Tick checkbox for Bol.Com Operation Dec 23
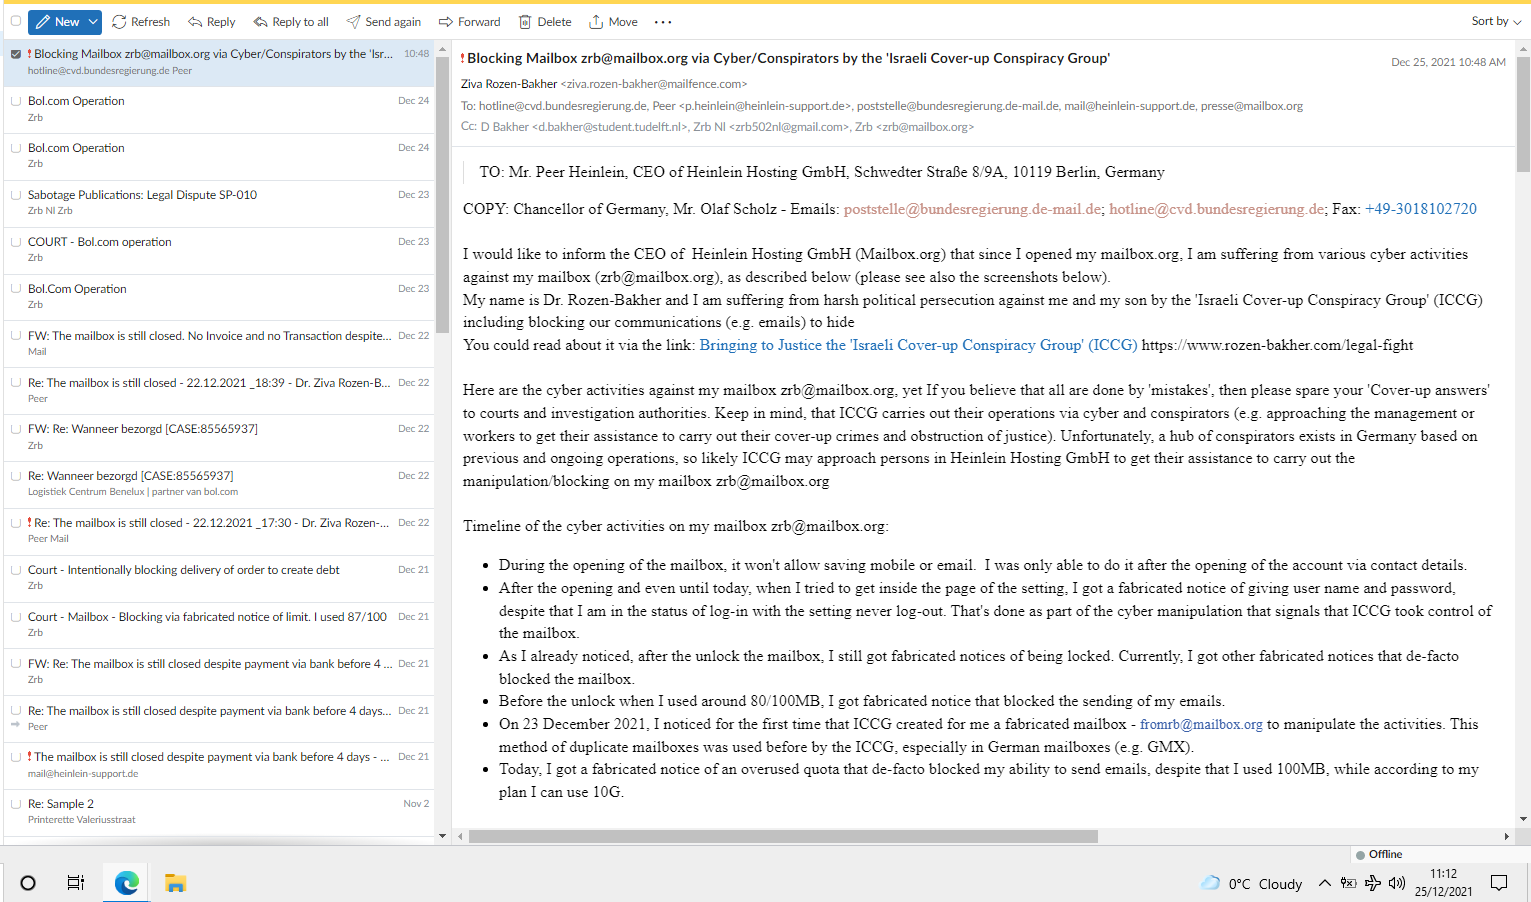Viewport: 1531px width, 902px height. coord(16,289)
